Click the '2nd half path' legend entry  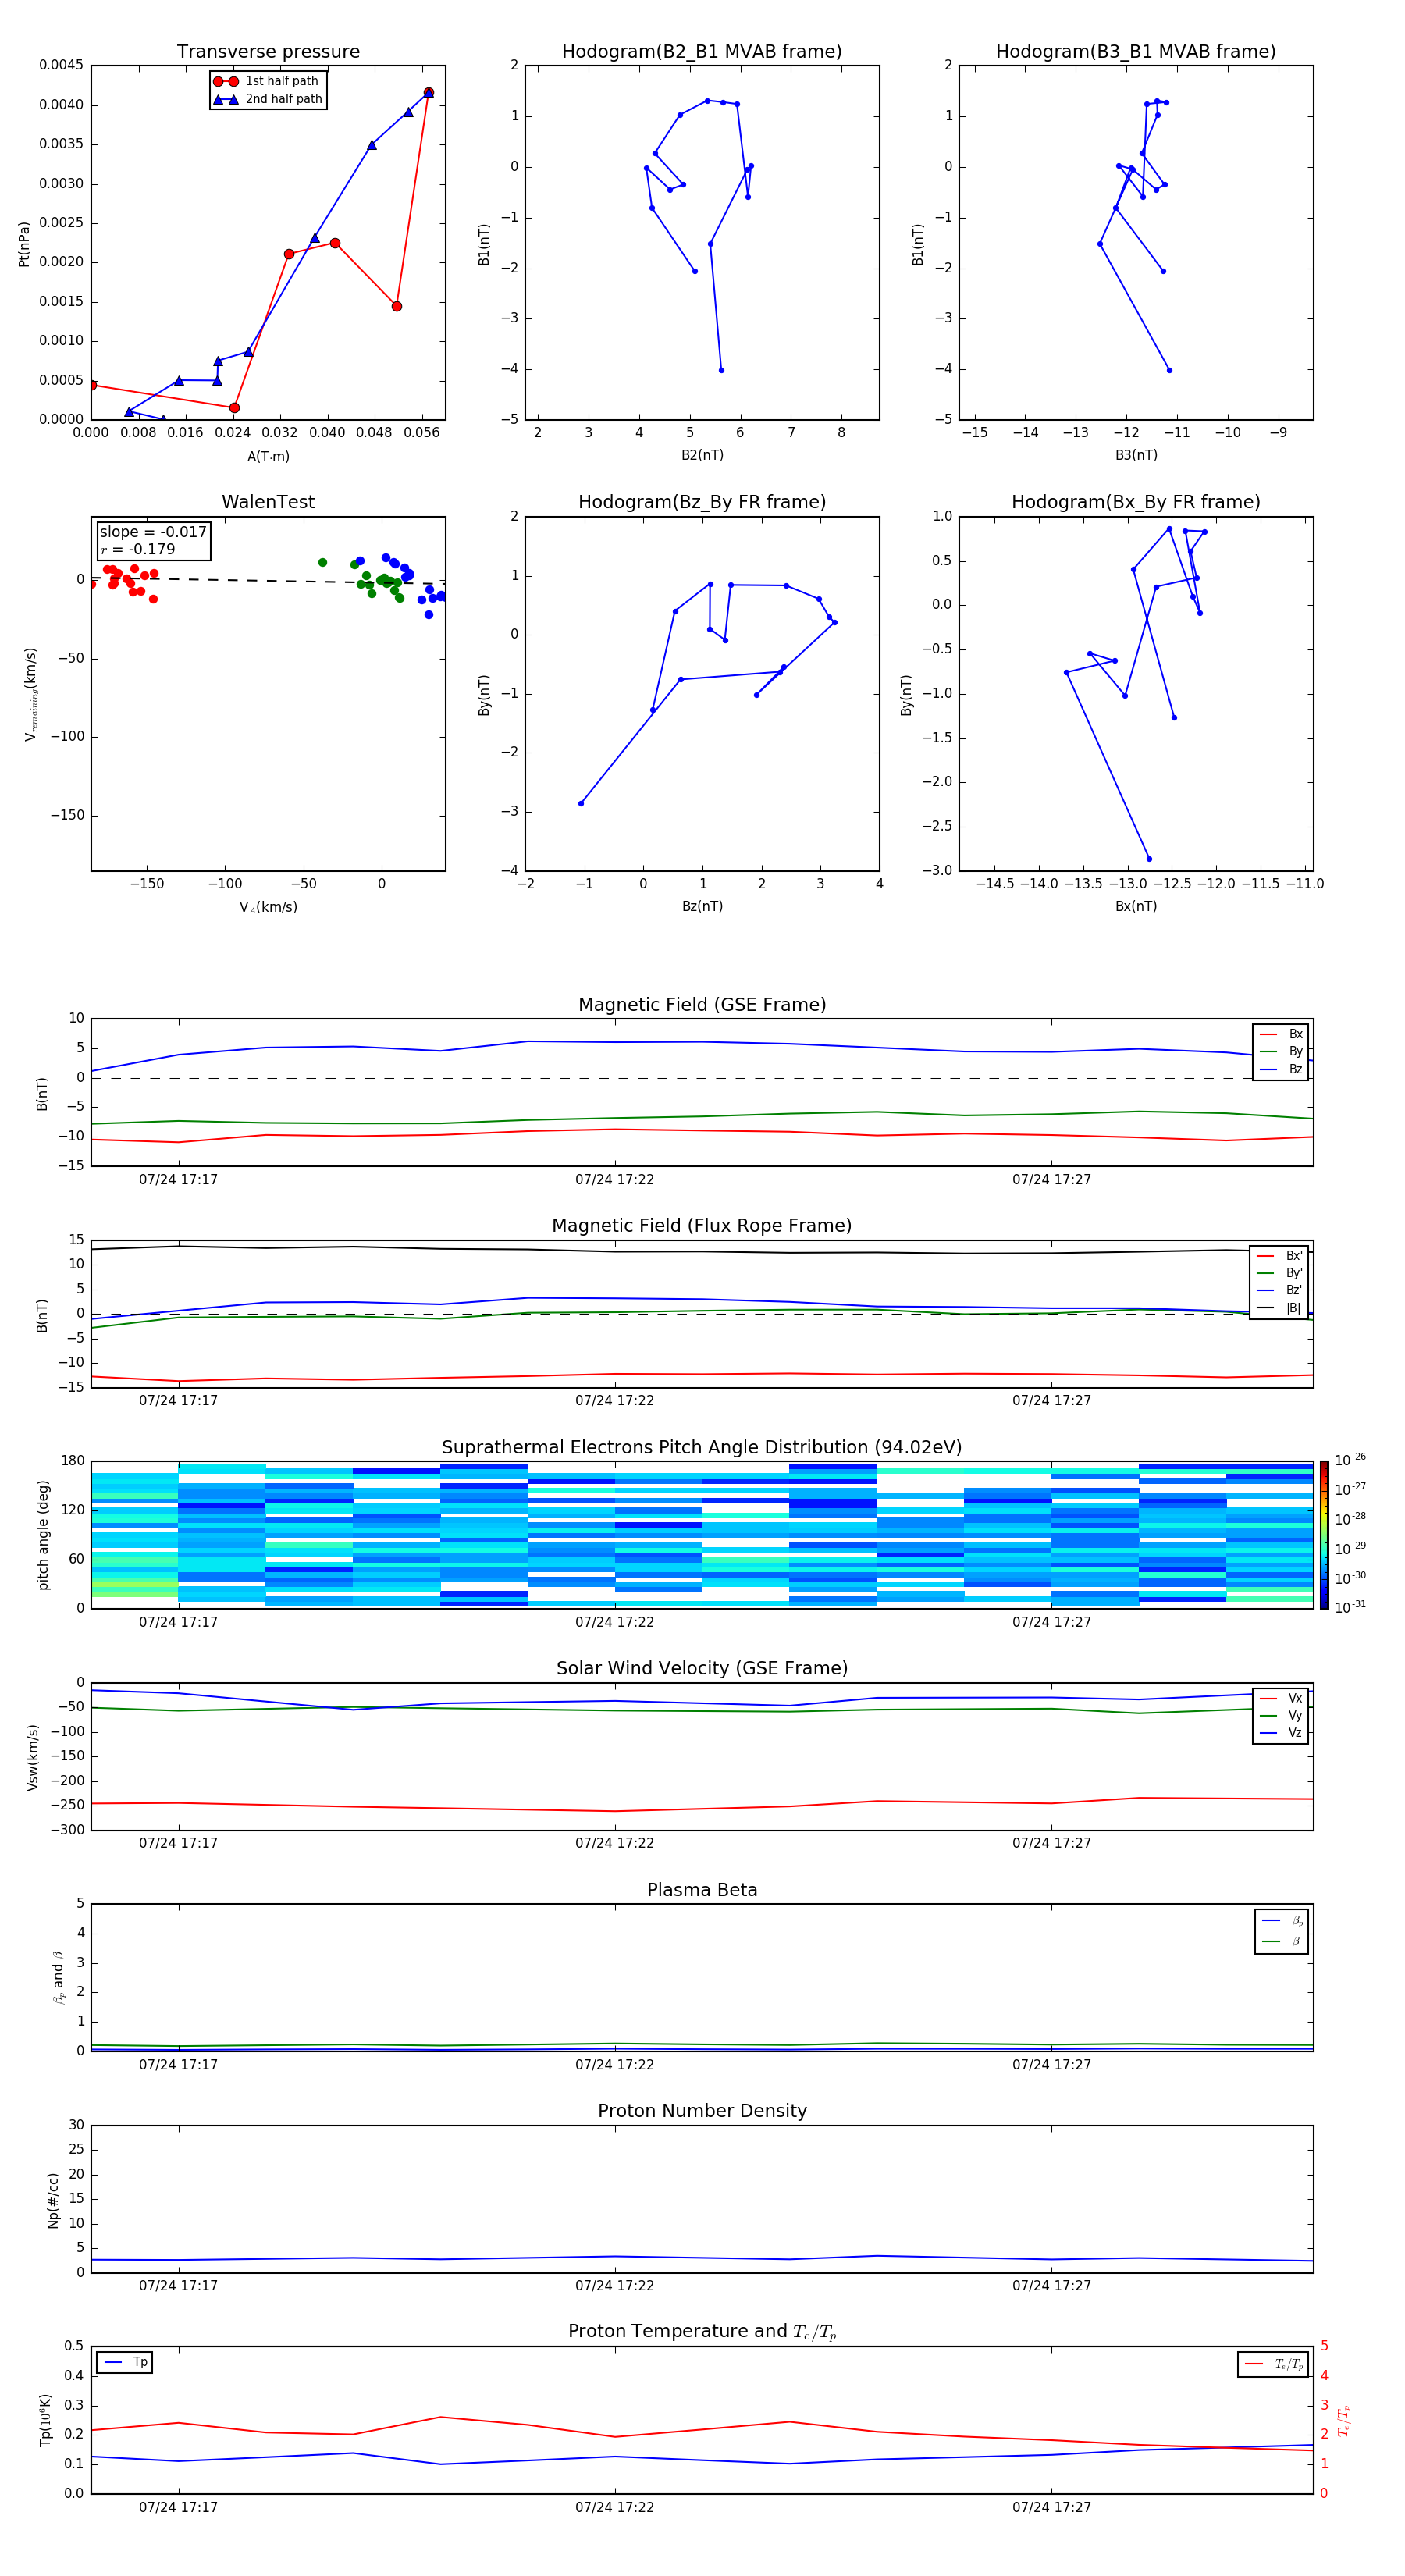pyautogui.click(x=268, y=99)
